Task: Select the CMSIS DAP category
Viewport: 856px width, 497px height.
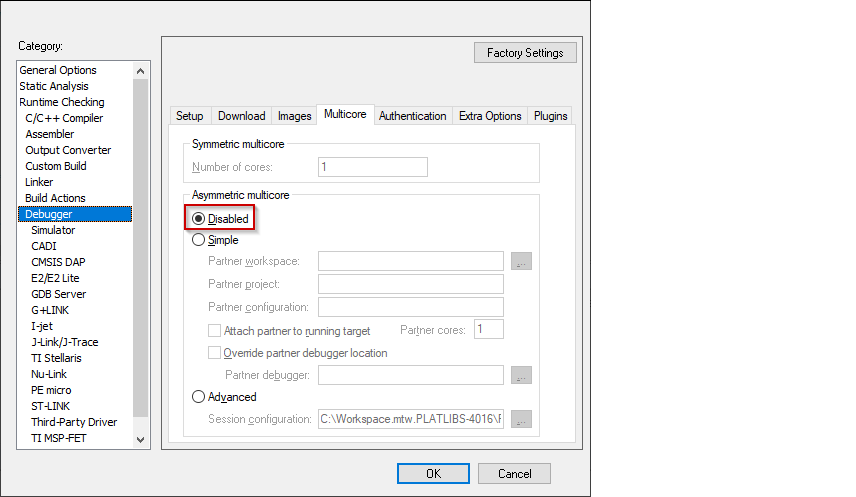Action: tap(58, 262)
